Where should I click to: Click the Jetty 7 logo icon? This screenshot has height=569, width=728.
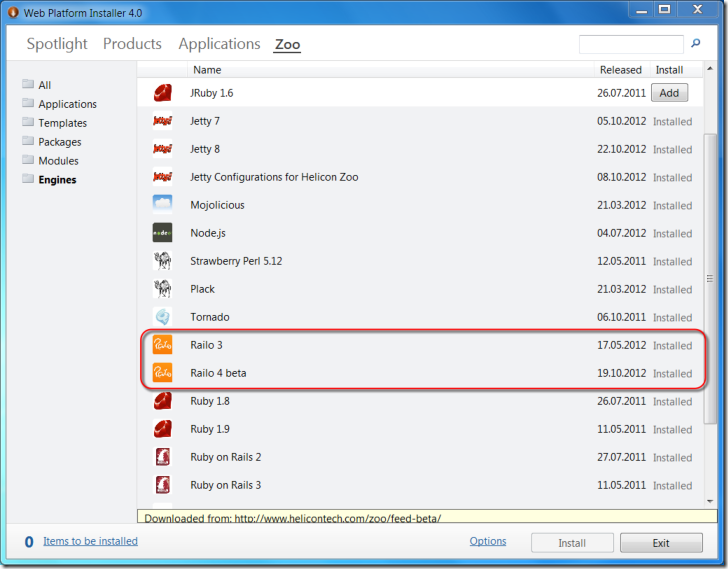coord(162,121)
